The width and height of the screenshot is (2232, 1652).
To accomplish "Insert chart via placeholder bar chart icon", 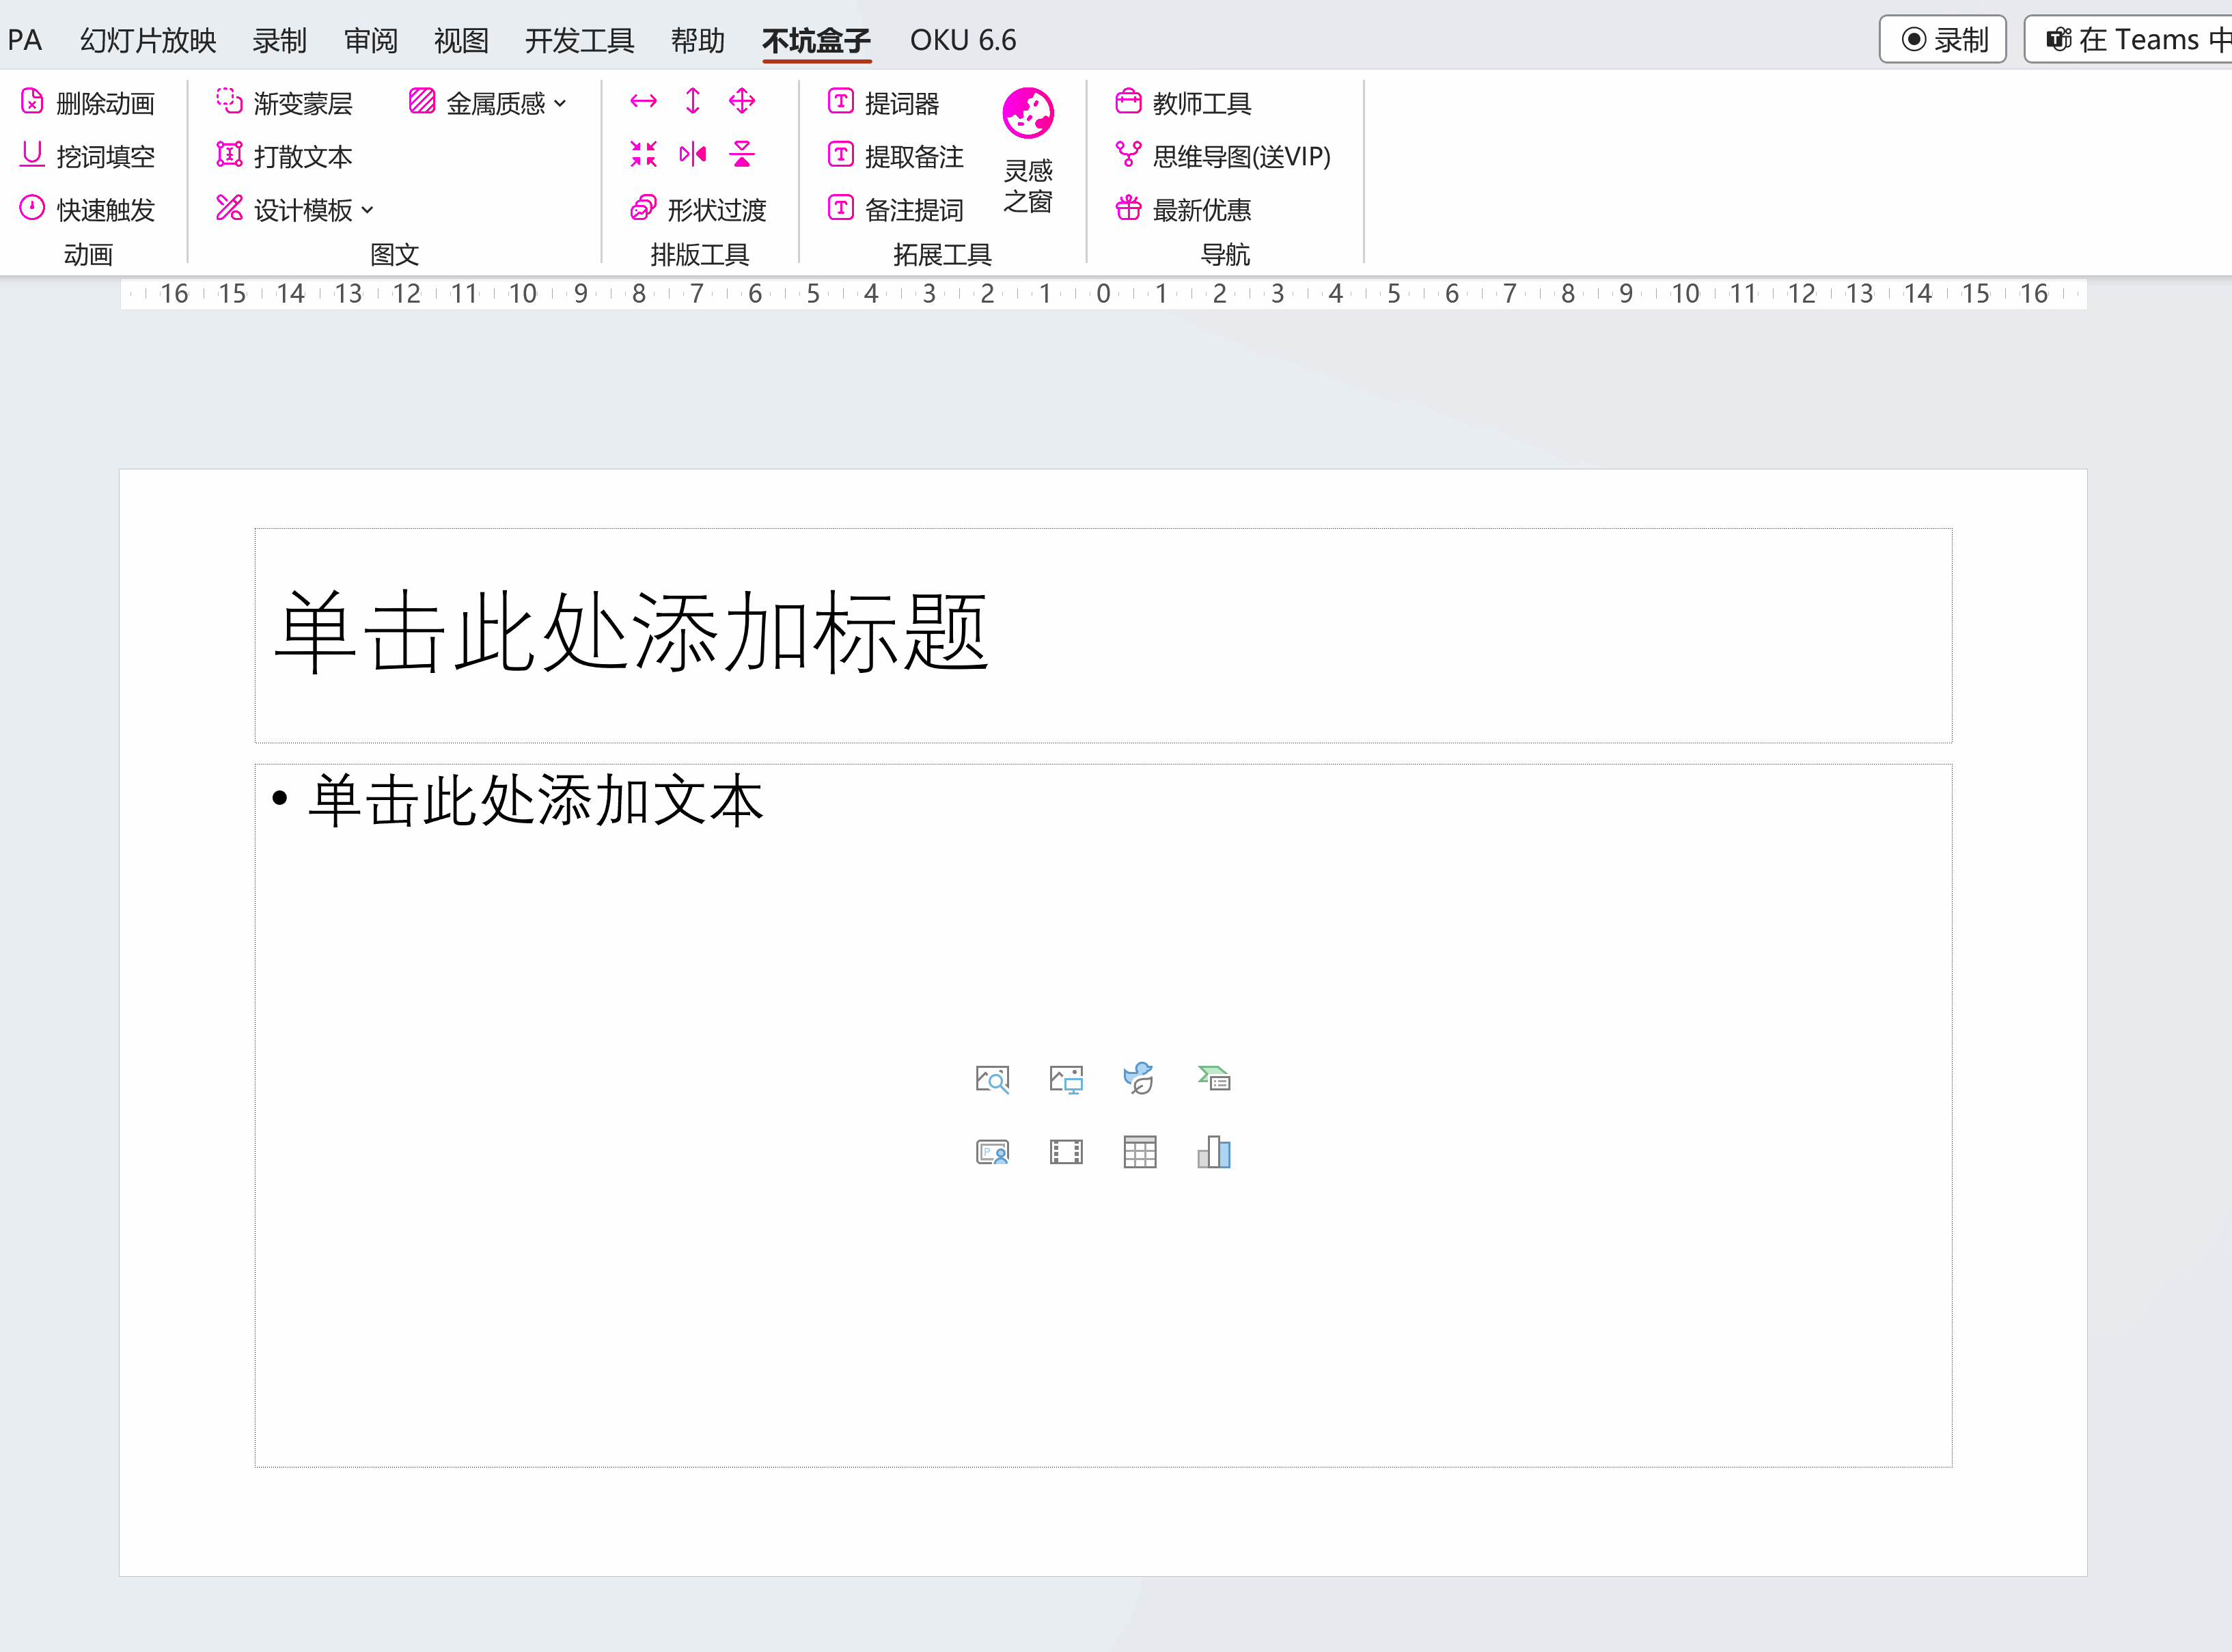I will [1213, 1152].
